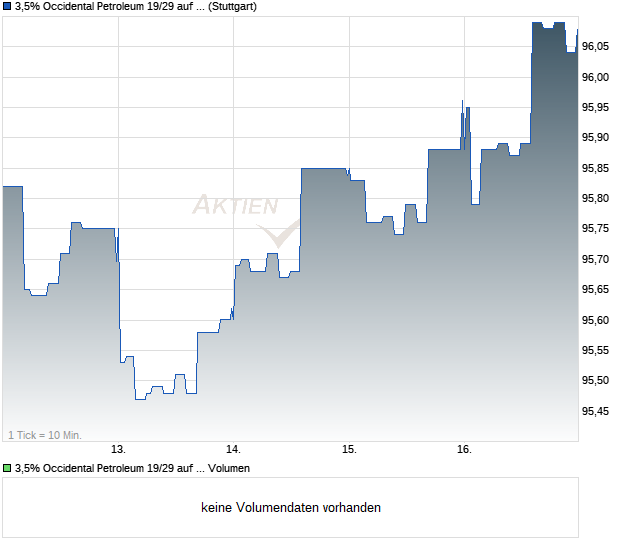Click the 95,90 price axis label
The image size is (620, 546).
click(595, 138)
